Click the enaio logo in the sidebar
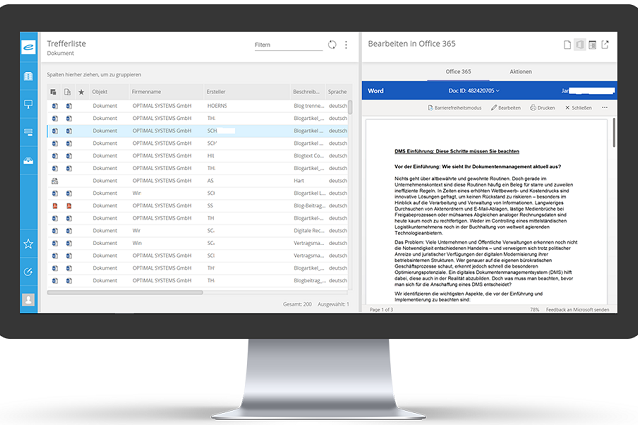This screenshot has height=425, width=638. point(28,47)
